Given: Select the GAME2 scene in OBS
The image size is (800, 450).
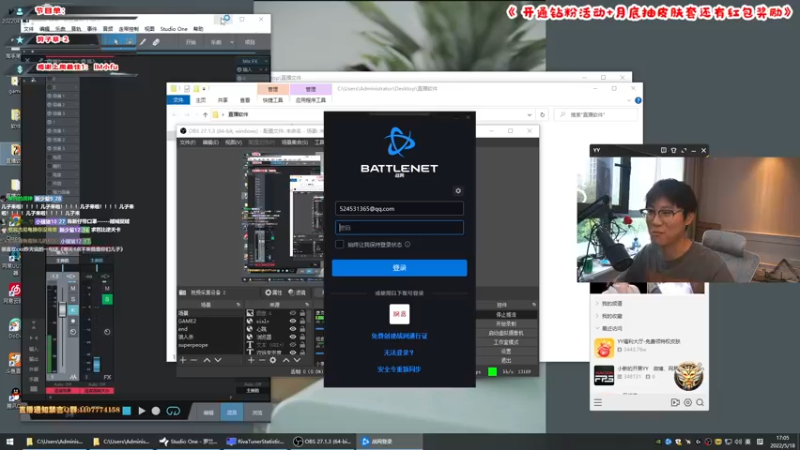Looking at the screenshot, I should tap(210, 321).
